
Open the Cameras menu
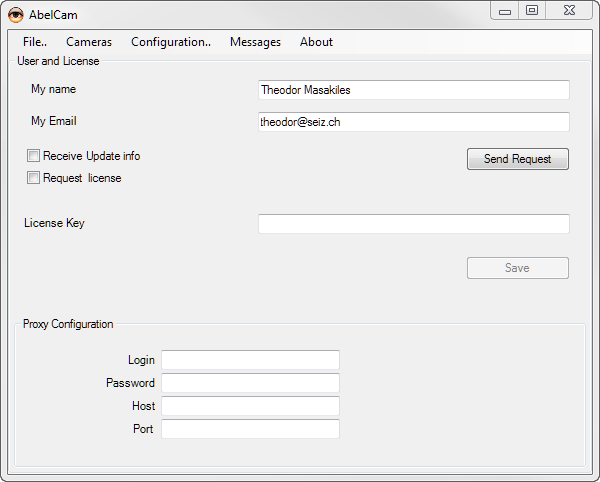[89, 42]
